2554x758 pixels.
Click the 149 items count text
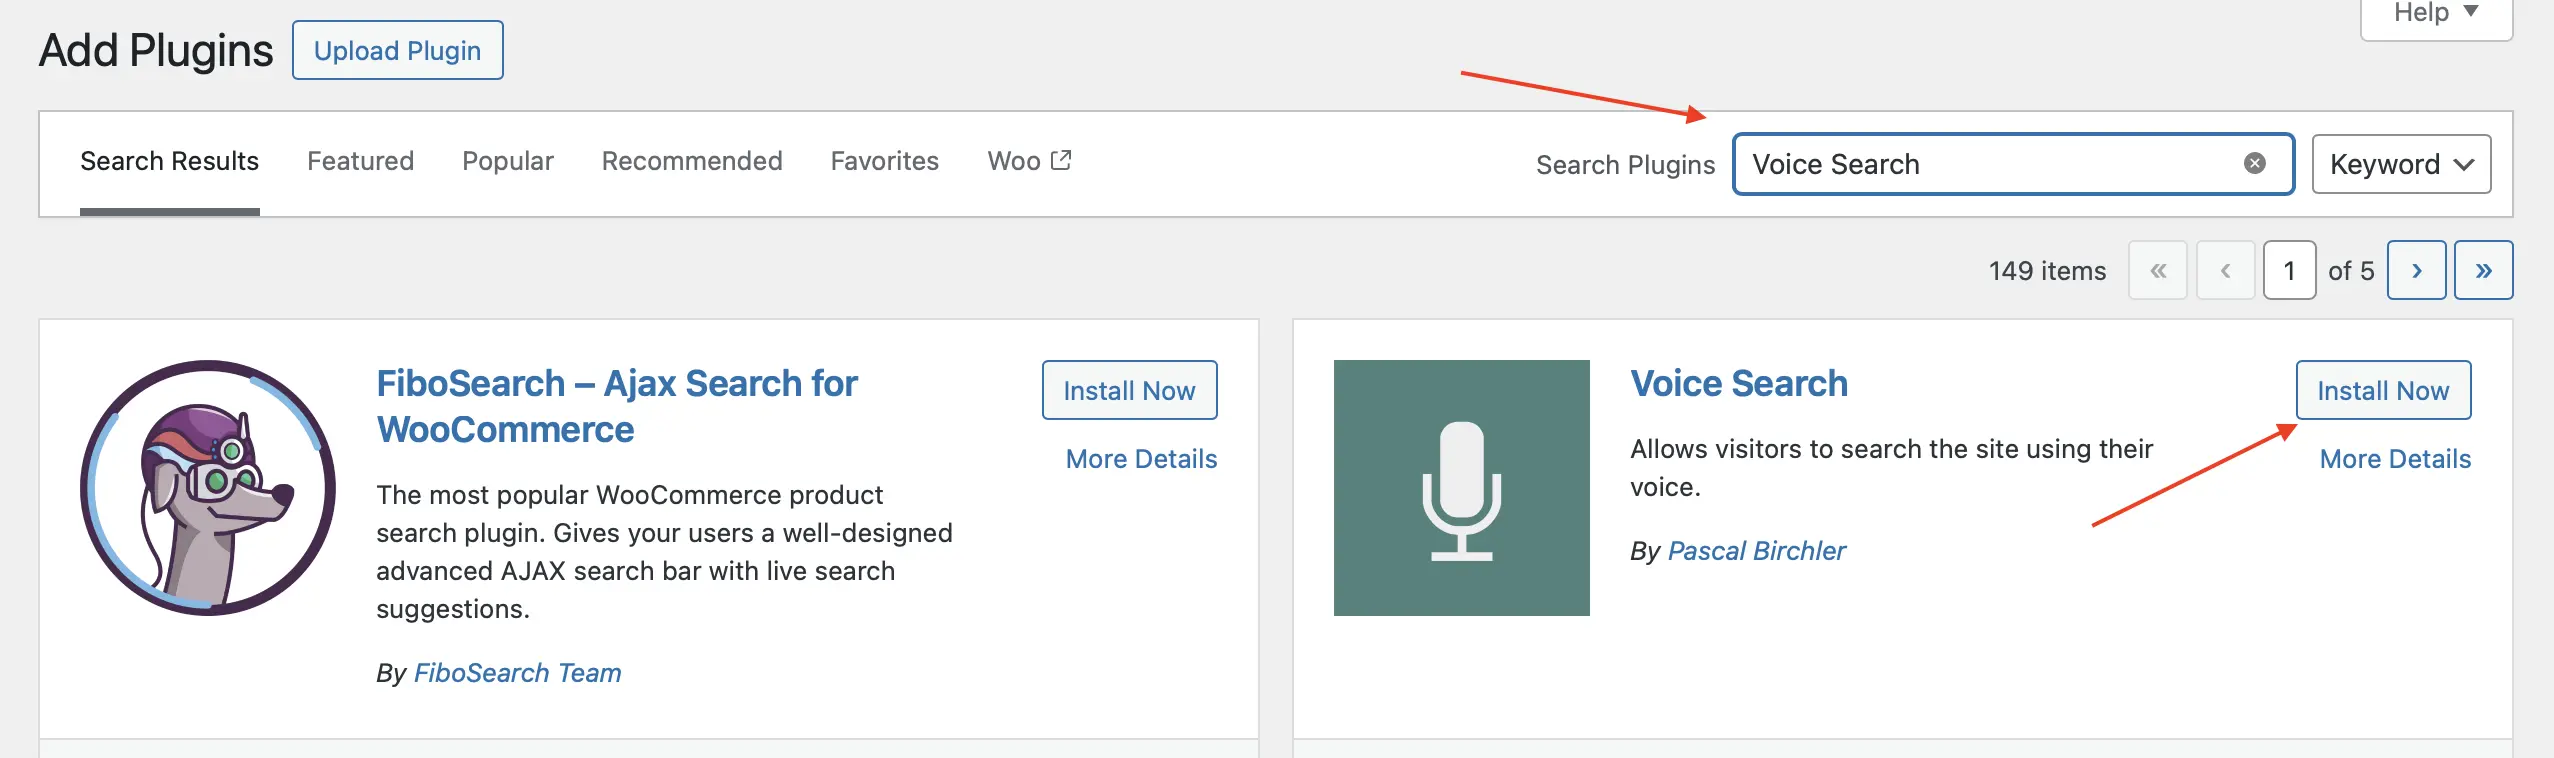(x=2047, y=271)
